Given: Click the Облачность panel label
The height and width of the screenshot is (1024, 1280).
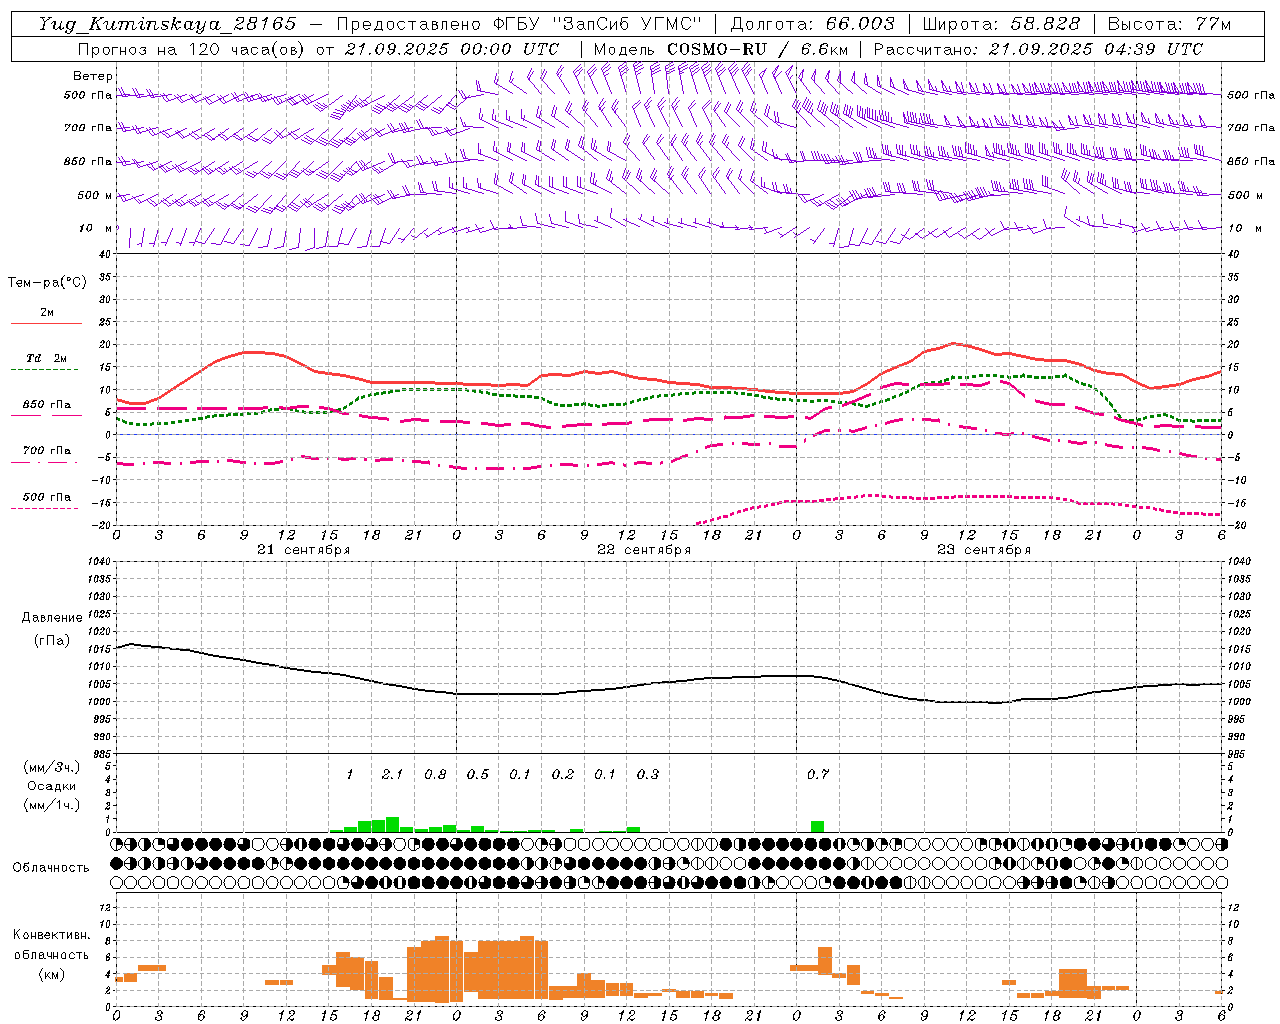Looking at the screenshot, I should (51, 867).
